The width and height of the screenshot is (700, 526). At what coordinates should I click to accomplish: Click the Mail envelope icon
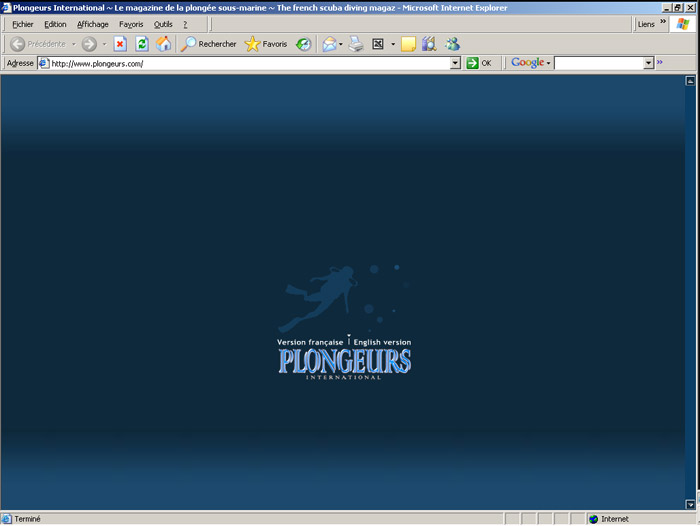click(329, 44)
